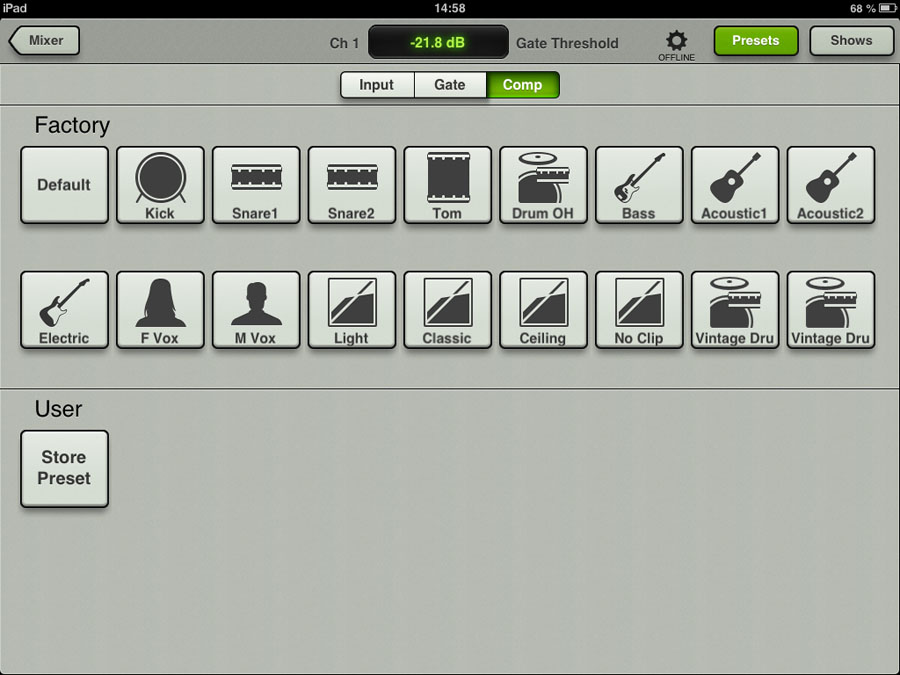Screen dimensions: 900x675
Task: Load the Bass guitar preset
Action: pos(639,185)
